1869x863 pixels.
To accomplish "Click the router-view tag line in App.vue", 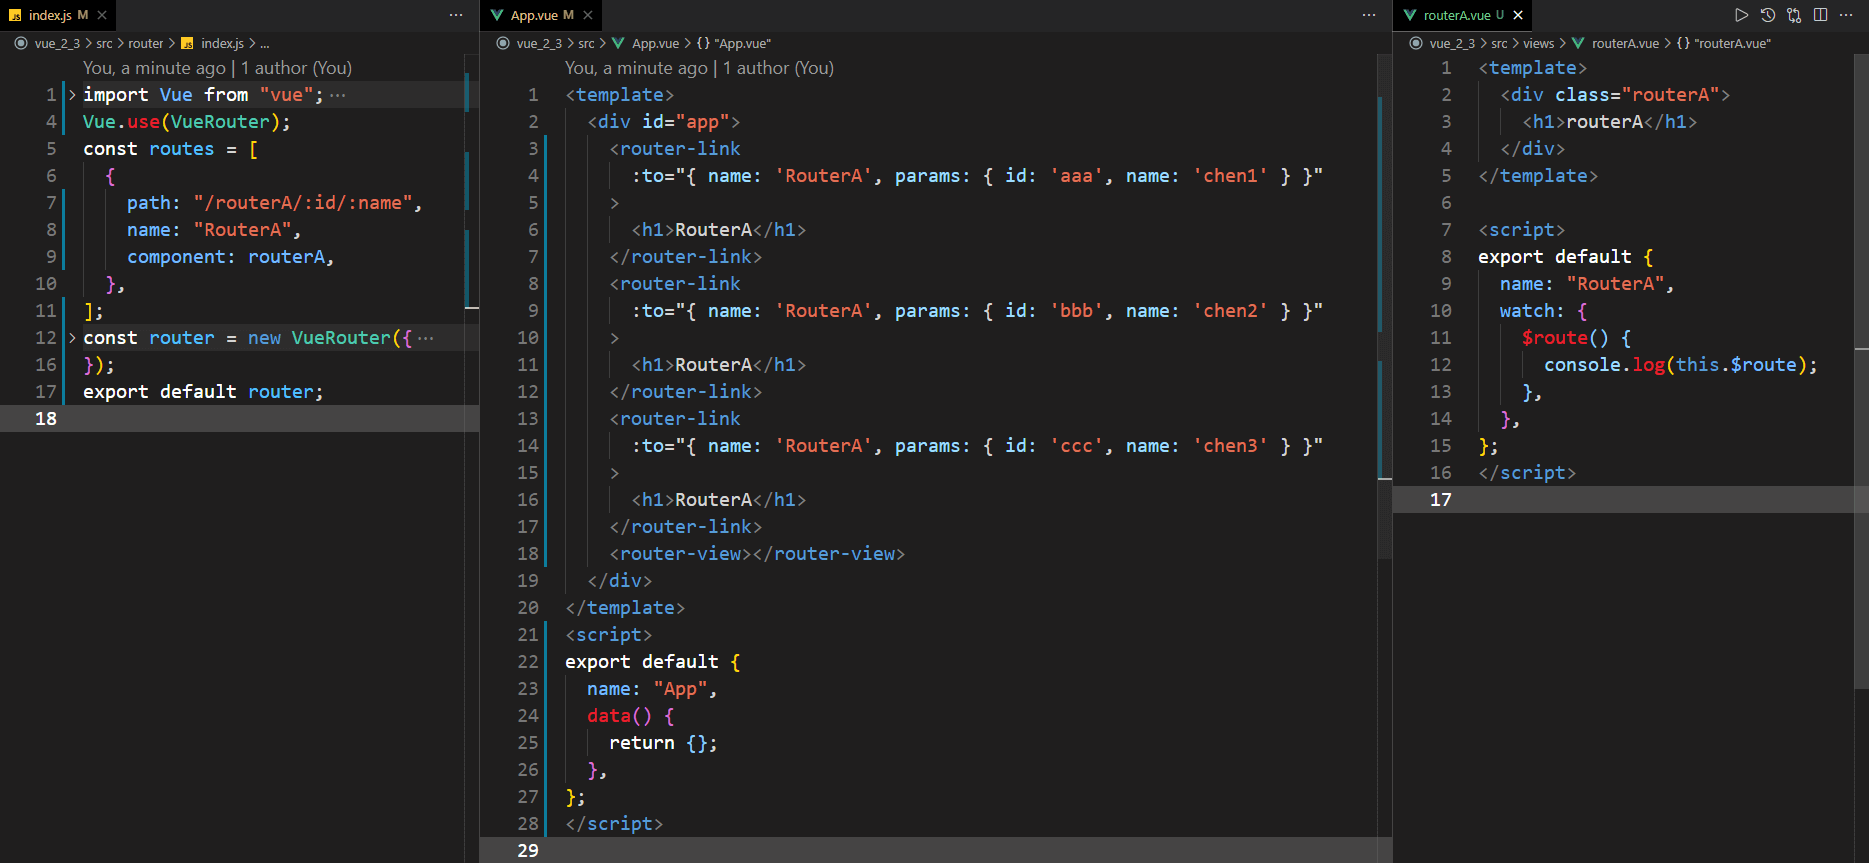I will point(757,554).
